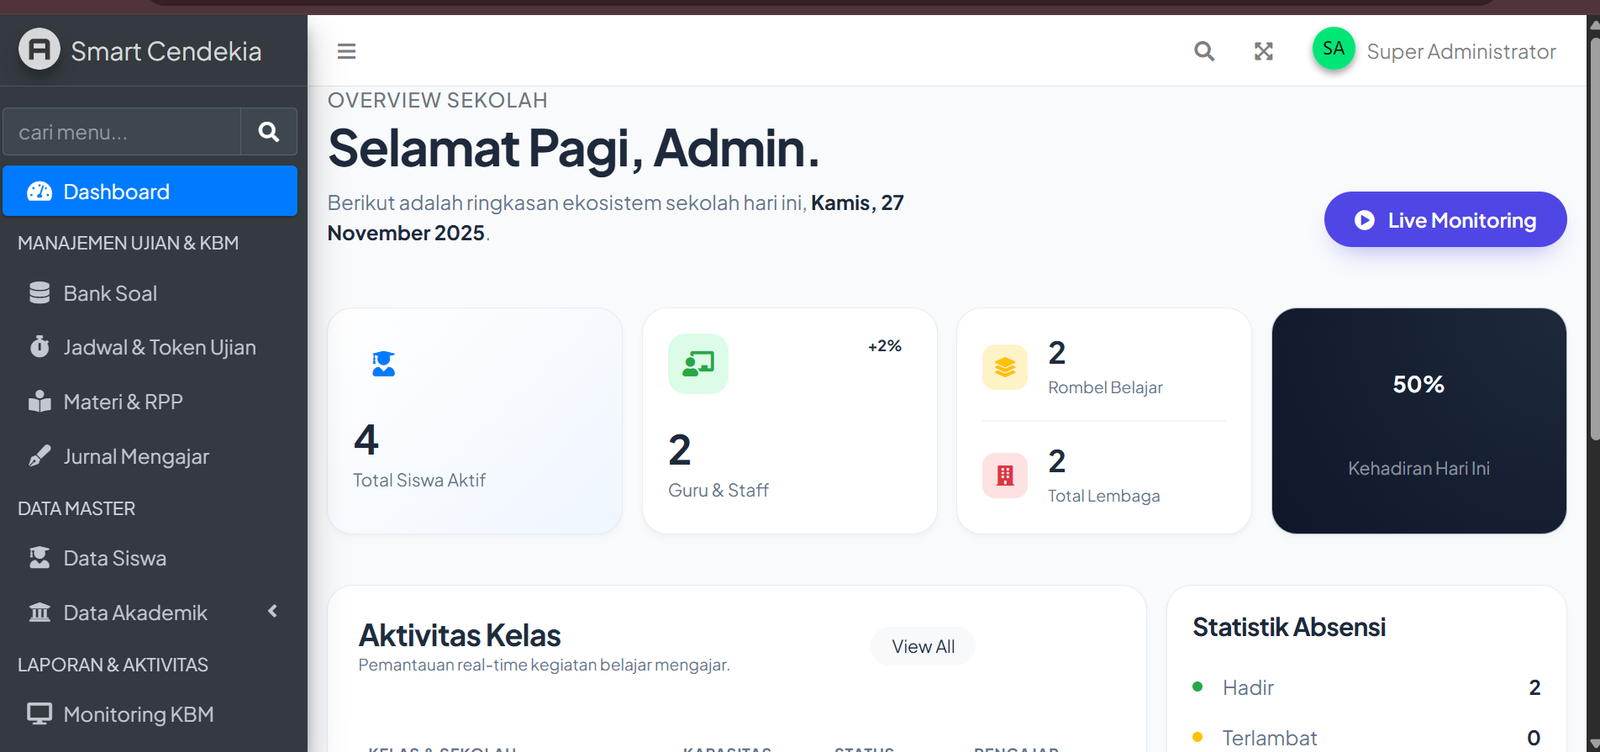Click MANAJEMEN UJIAN & KBM section header
Screen dimensions: 1600x752
tap(128, 243)
